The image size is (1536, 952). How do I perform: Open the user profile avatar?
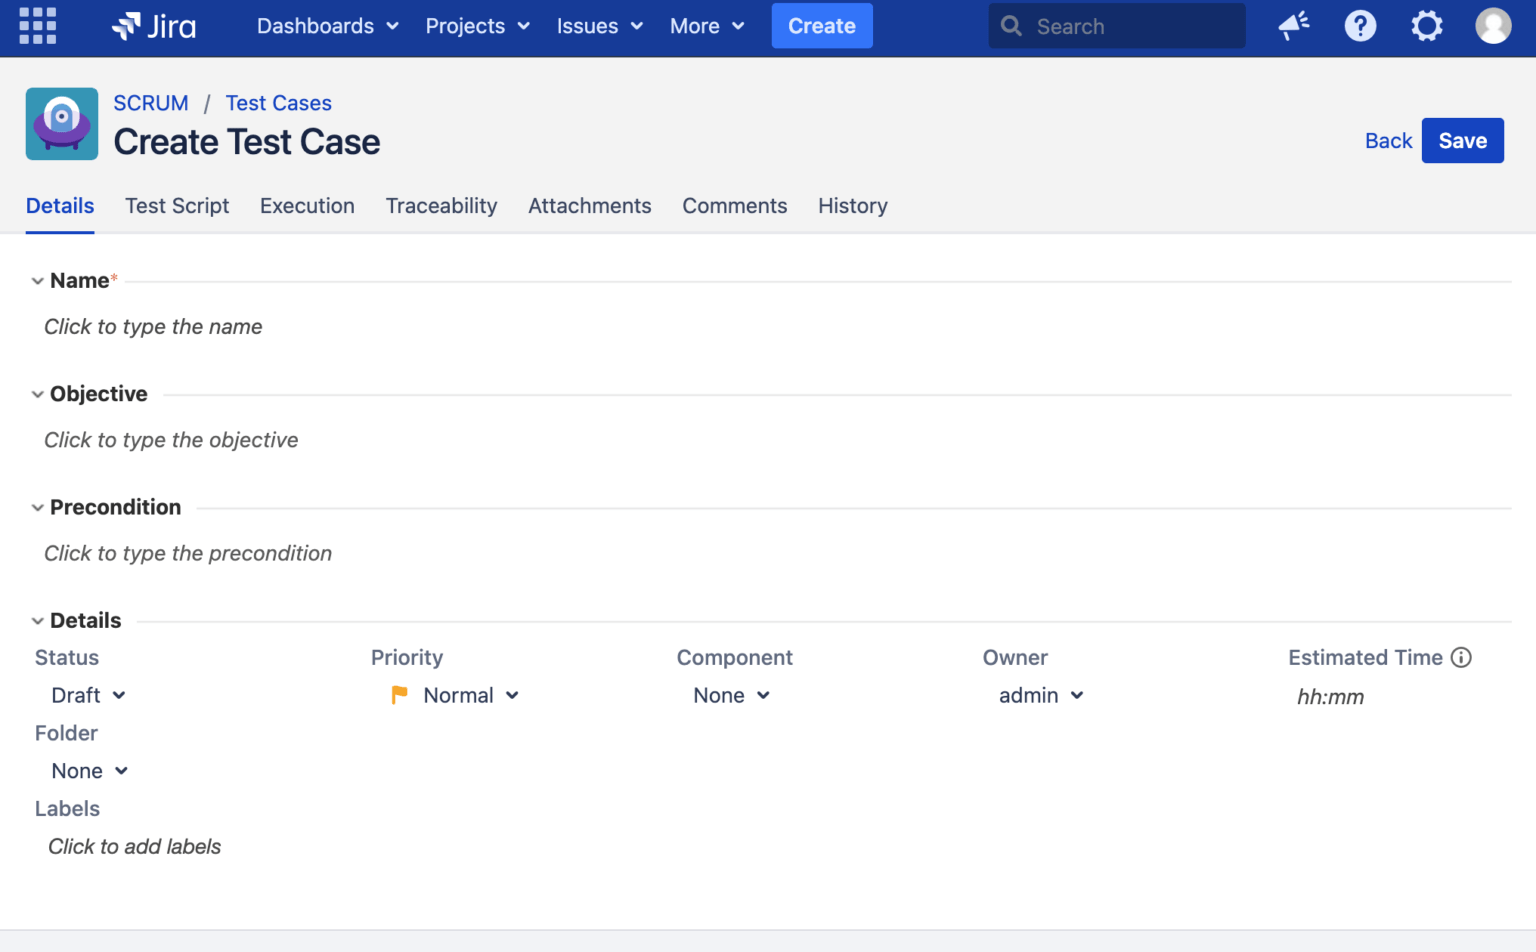pyautogui.click(x=1492, y=26)
